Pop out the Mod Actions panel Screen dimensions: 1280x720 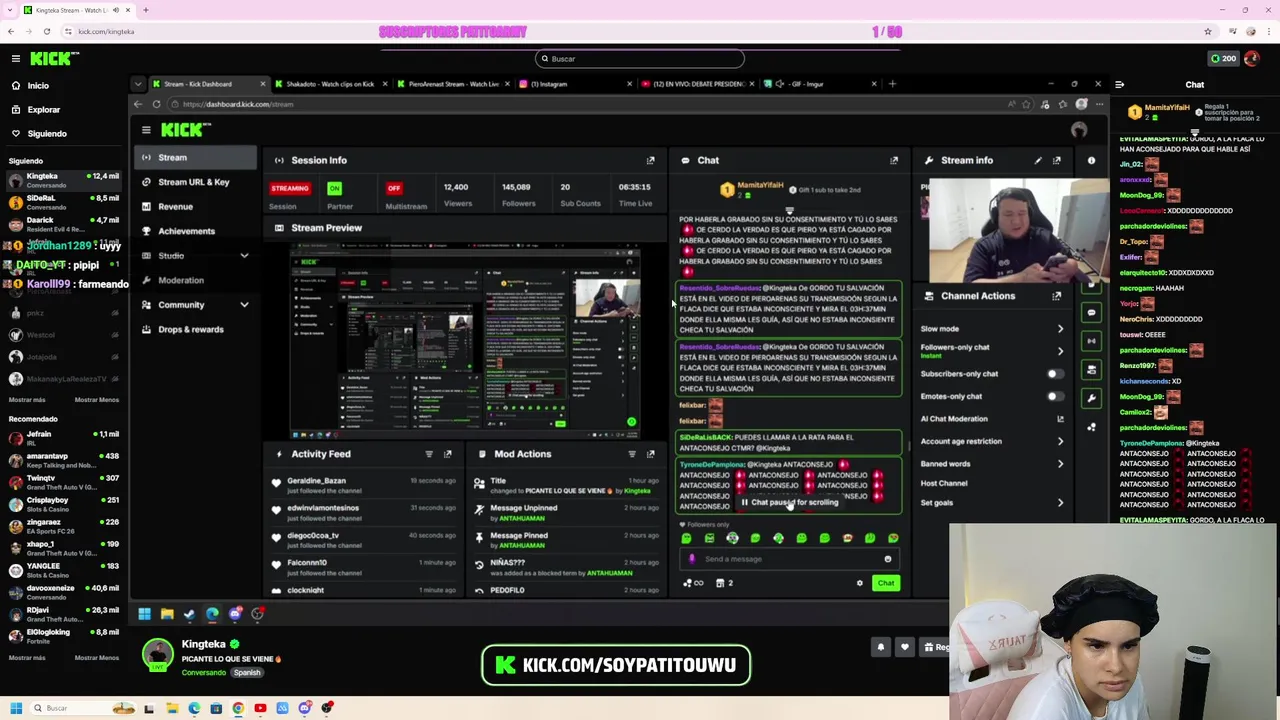click(x=650, y=454)
